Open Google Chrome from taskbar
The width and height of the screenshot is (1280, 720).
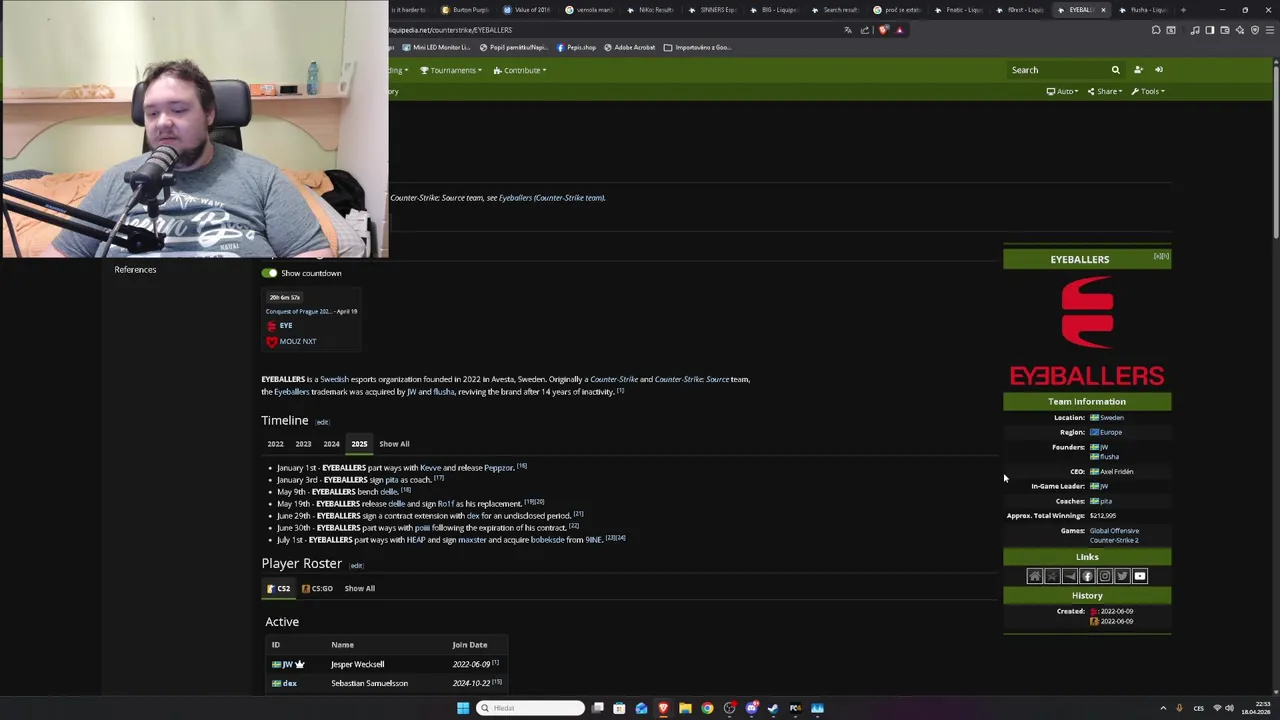click(x=707, y=708)
